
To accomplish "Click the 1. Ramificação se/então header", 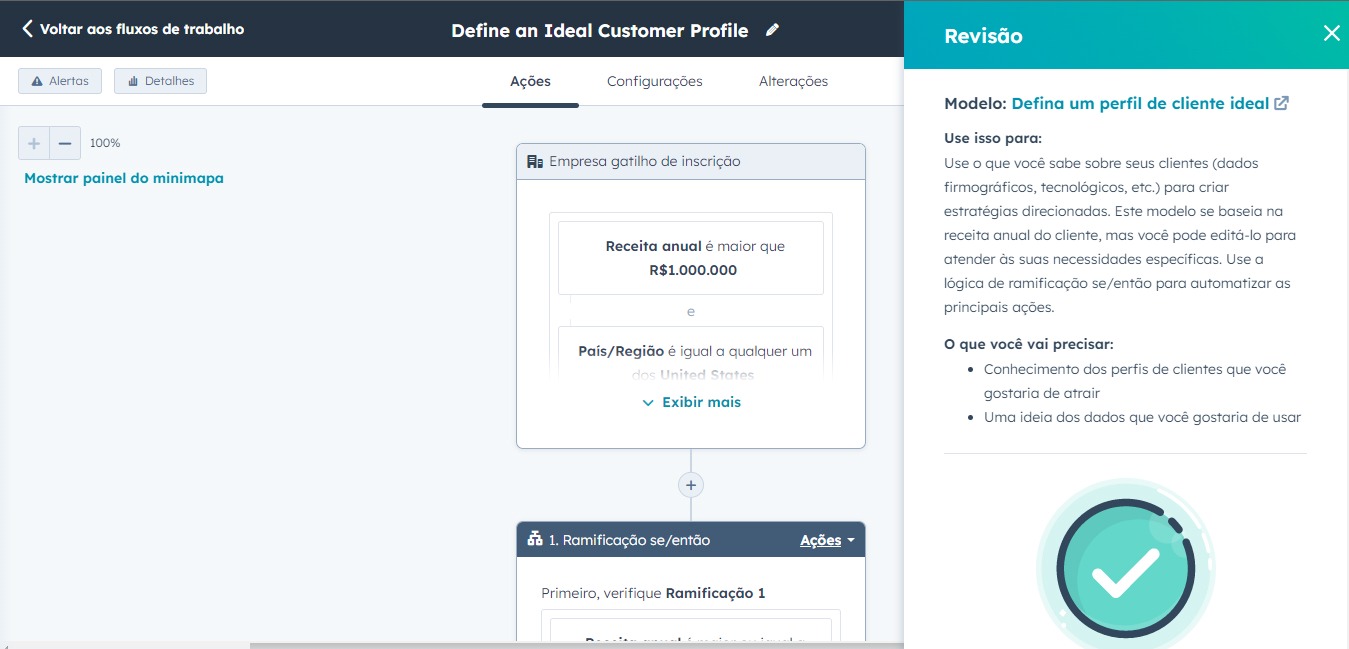I will (691, 540).
